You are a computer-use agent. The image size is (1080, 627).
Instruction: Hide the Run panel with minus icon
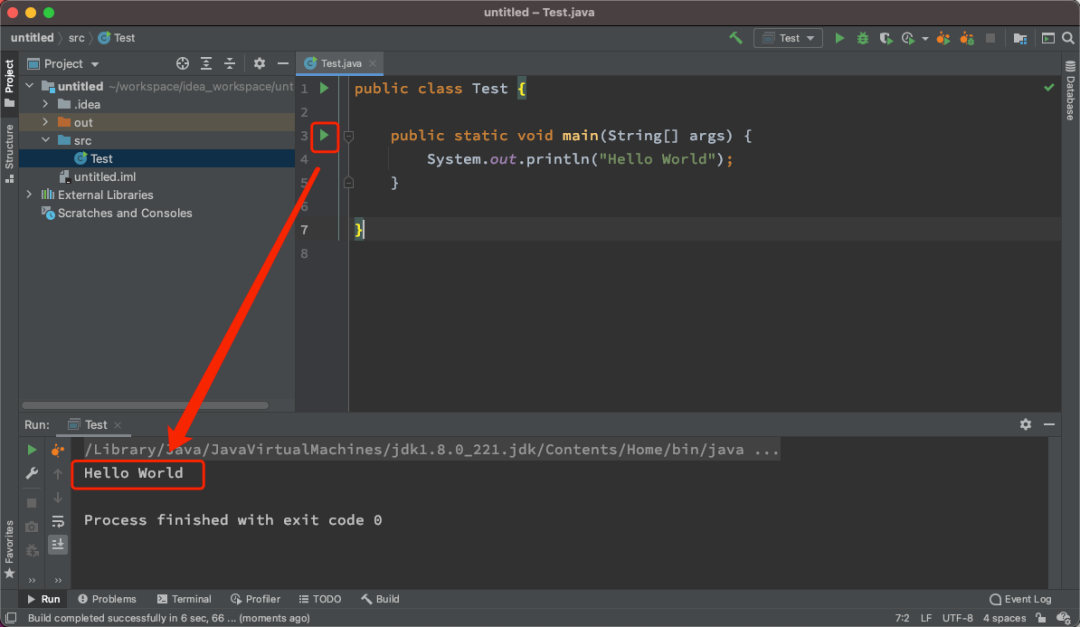click(1049, 424)
